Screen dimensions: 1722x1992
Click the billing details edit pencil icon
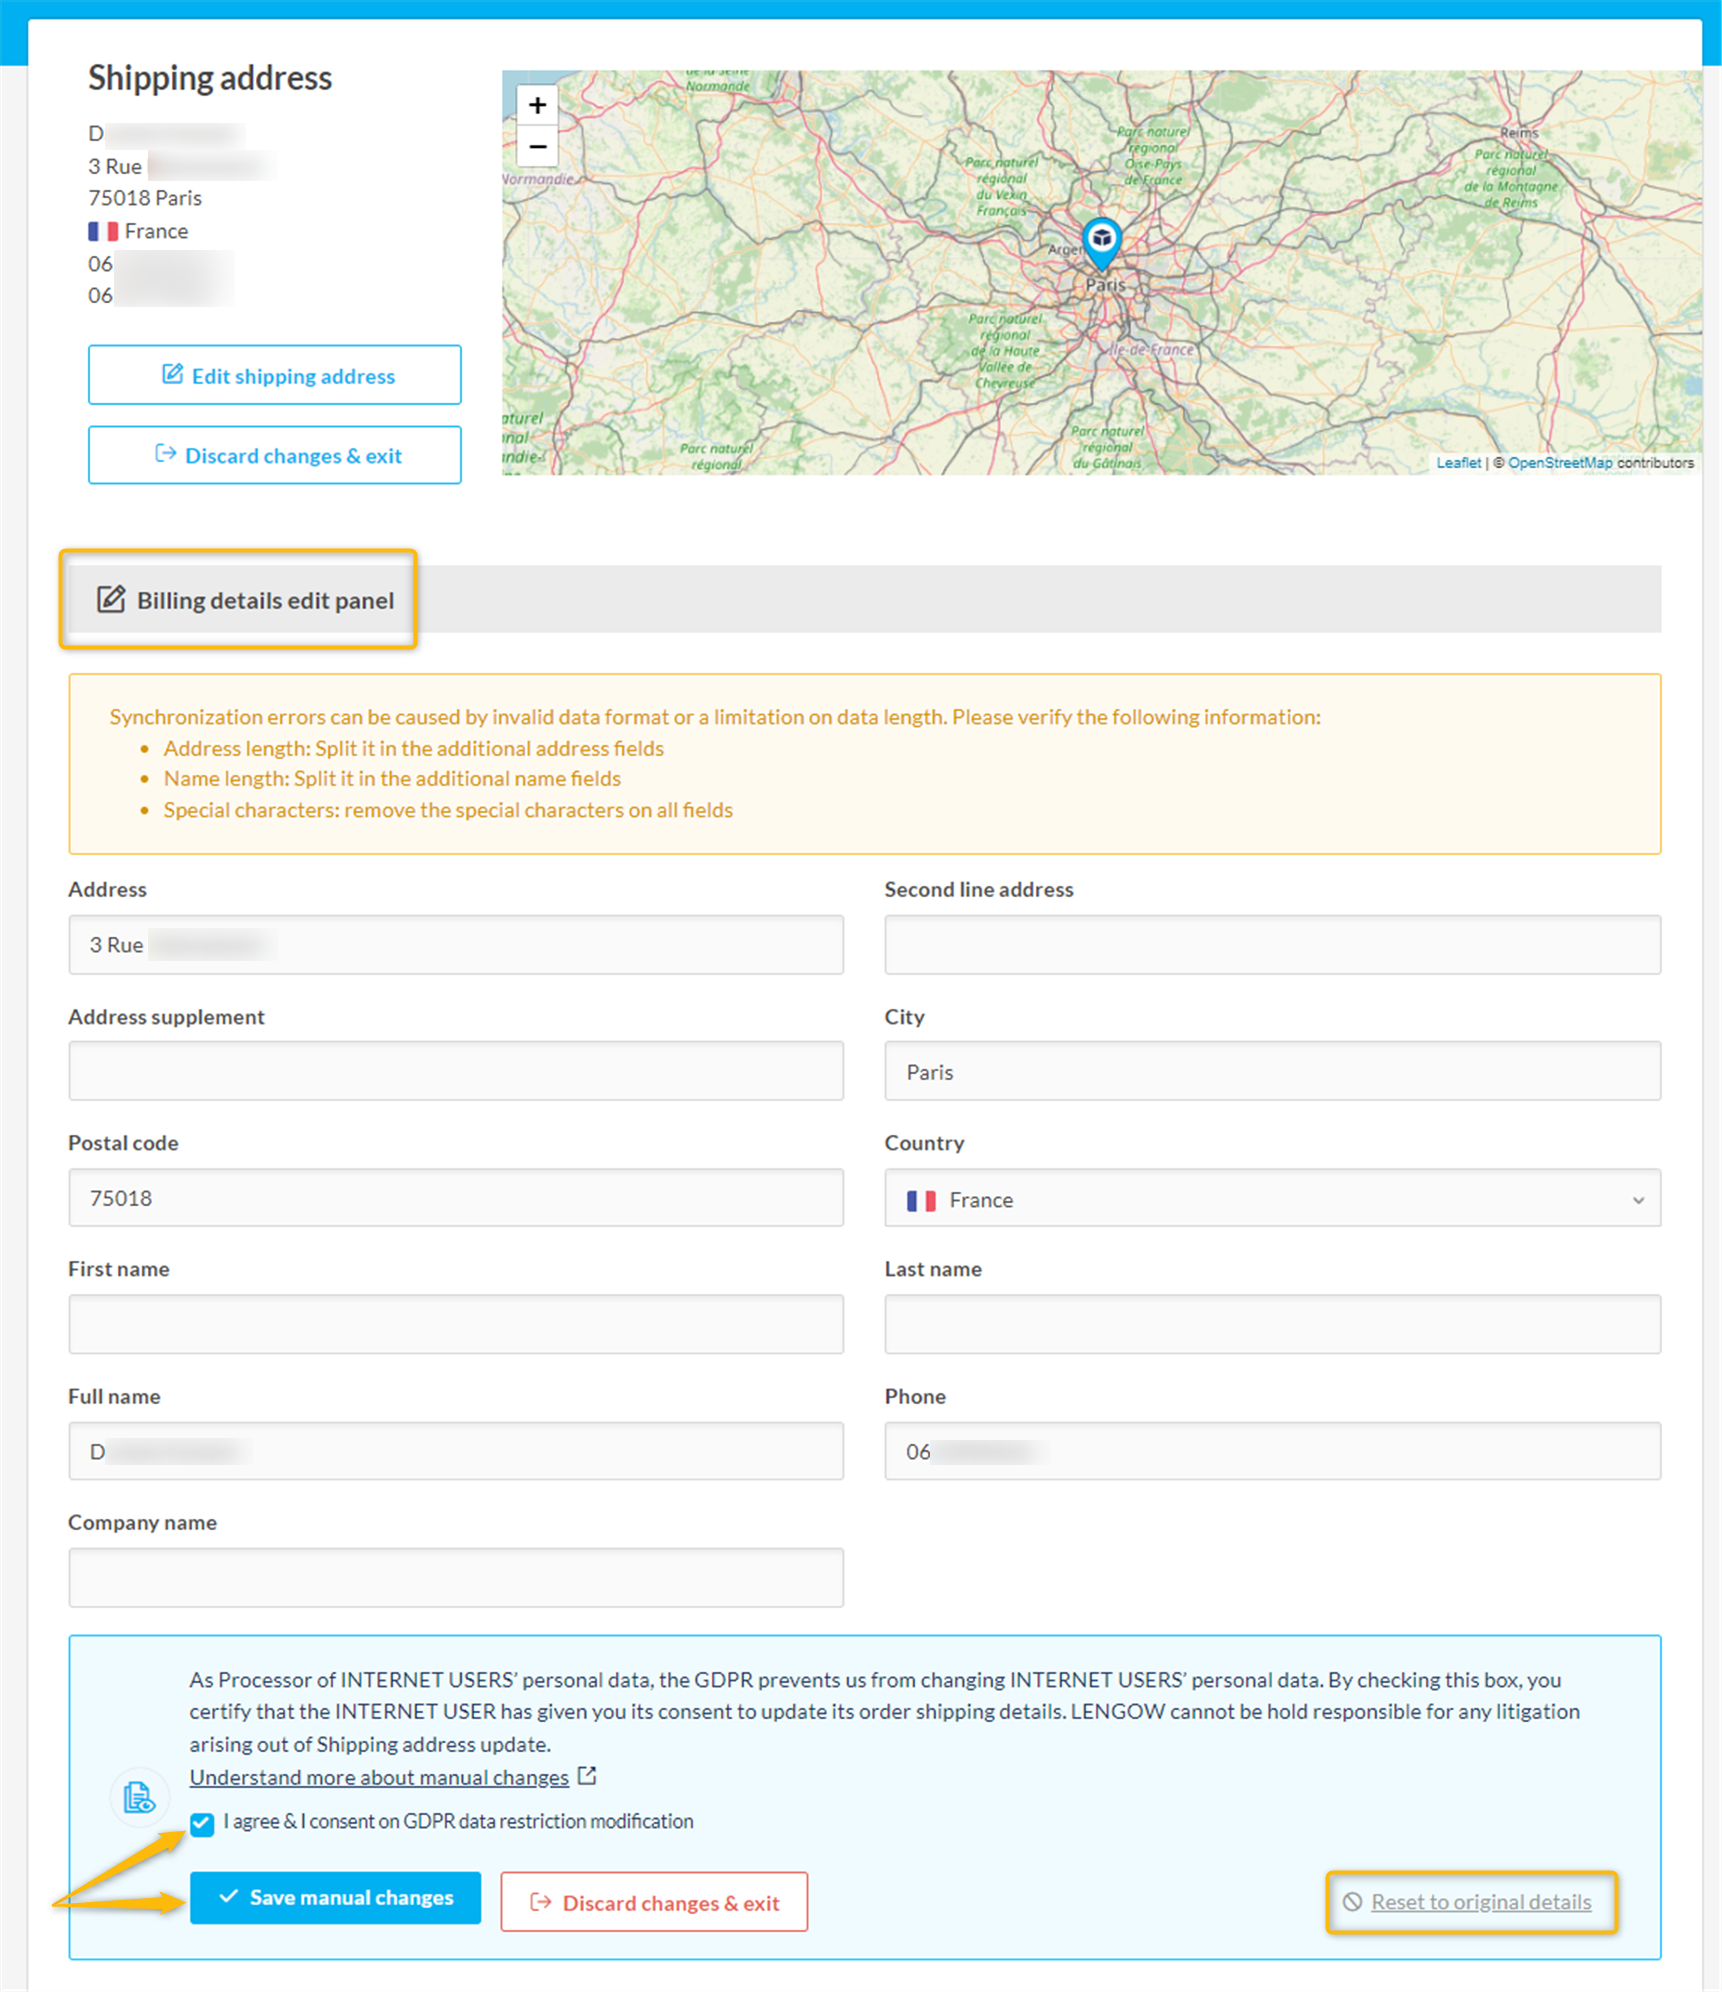tap(110, 599)
